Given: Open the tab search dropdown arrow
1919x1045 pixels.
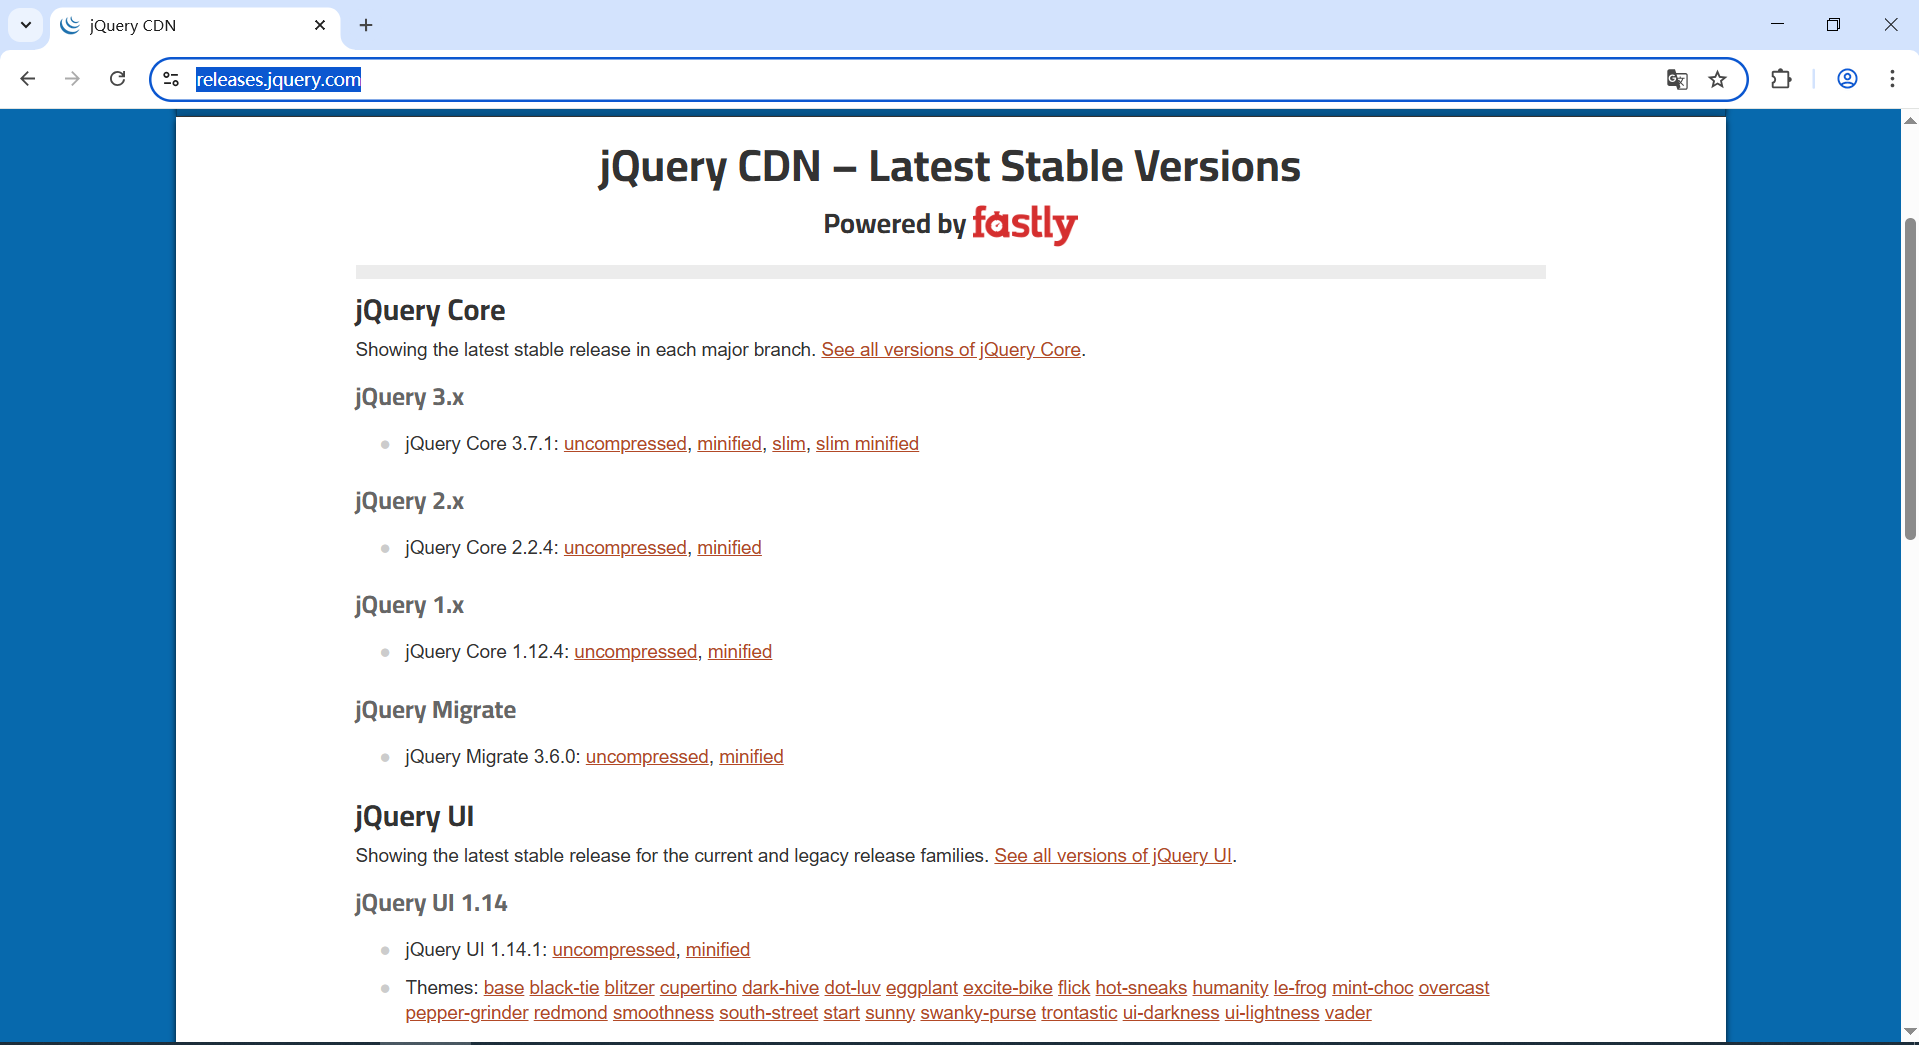Looking at the screenshot, I should pos(26,25).
